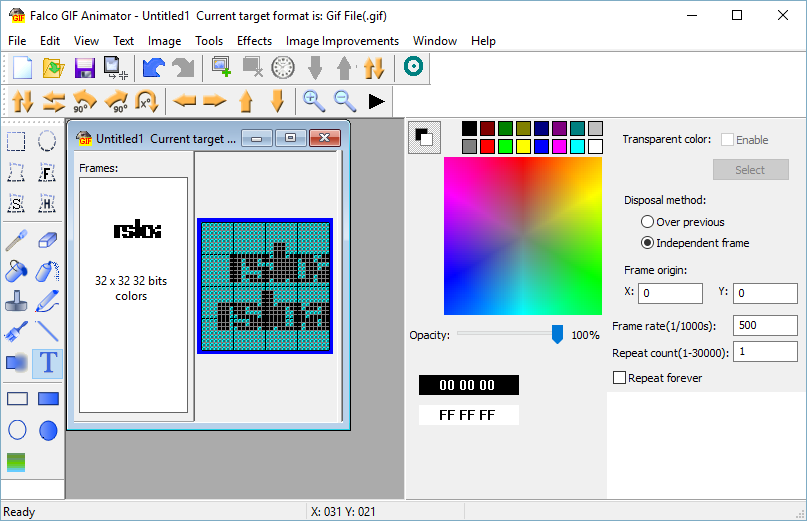Screen dimensions: 807x521
Task: Shift image up with orange arrow
Action: [247, 101]
